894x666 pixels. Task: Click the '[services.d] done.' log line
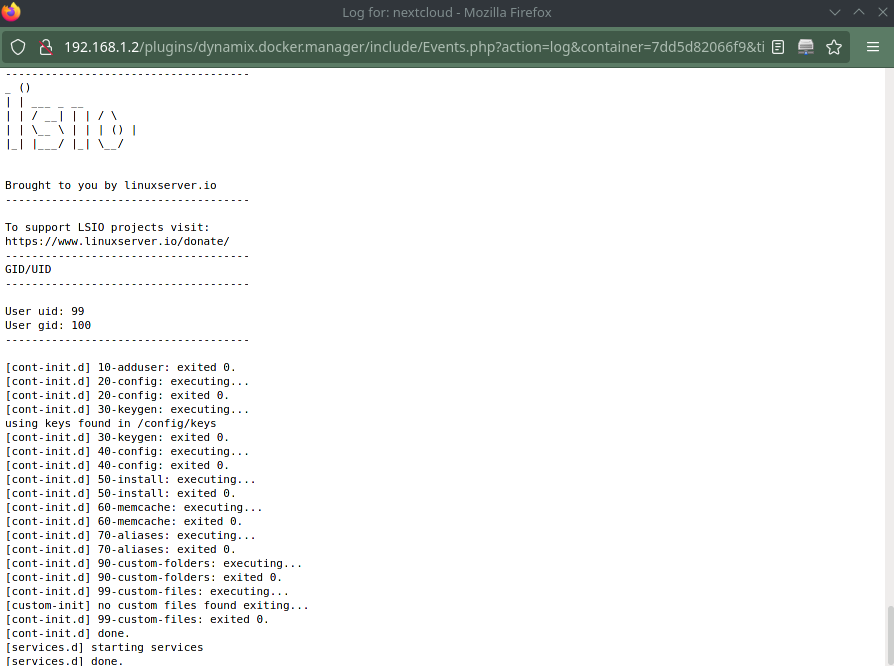(x=64, y=661)
